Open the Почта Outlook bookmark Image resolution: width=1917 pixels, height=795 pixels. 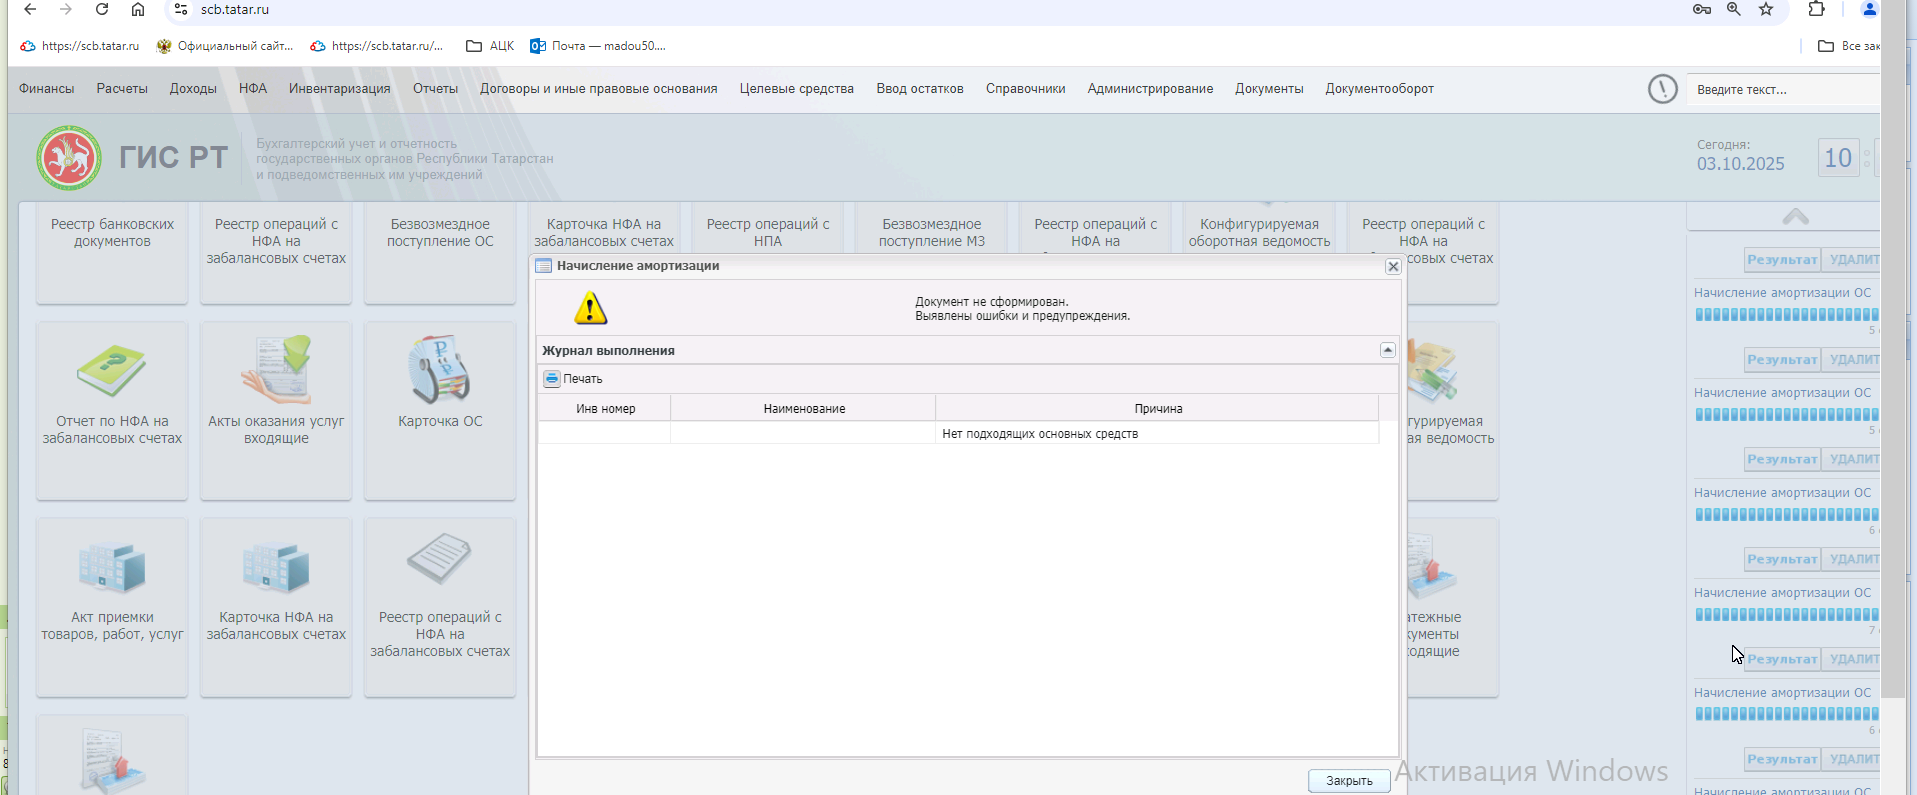(x=598, y=46)
